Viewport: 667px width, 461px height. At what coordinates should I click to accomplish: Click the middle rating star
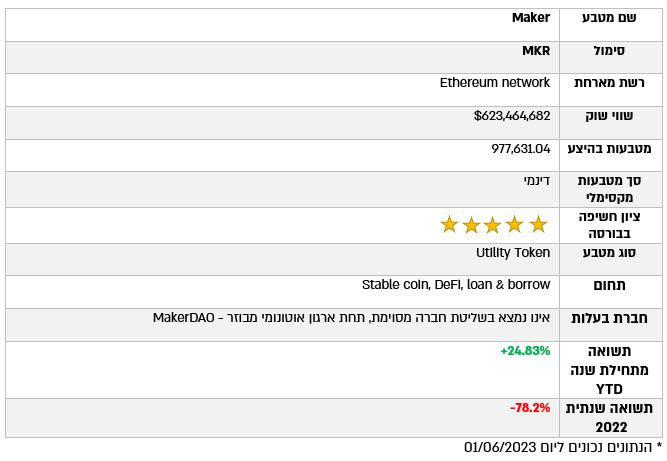(493, 225)
